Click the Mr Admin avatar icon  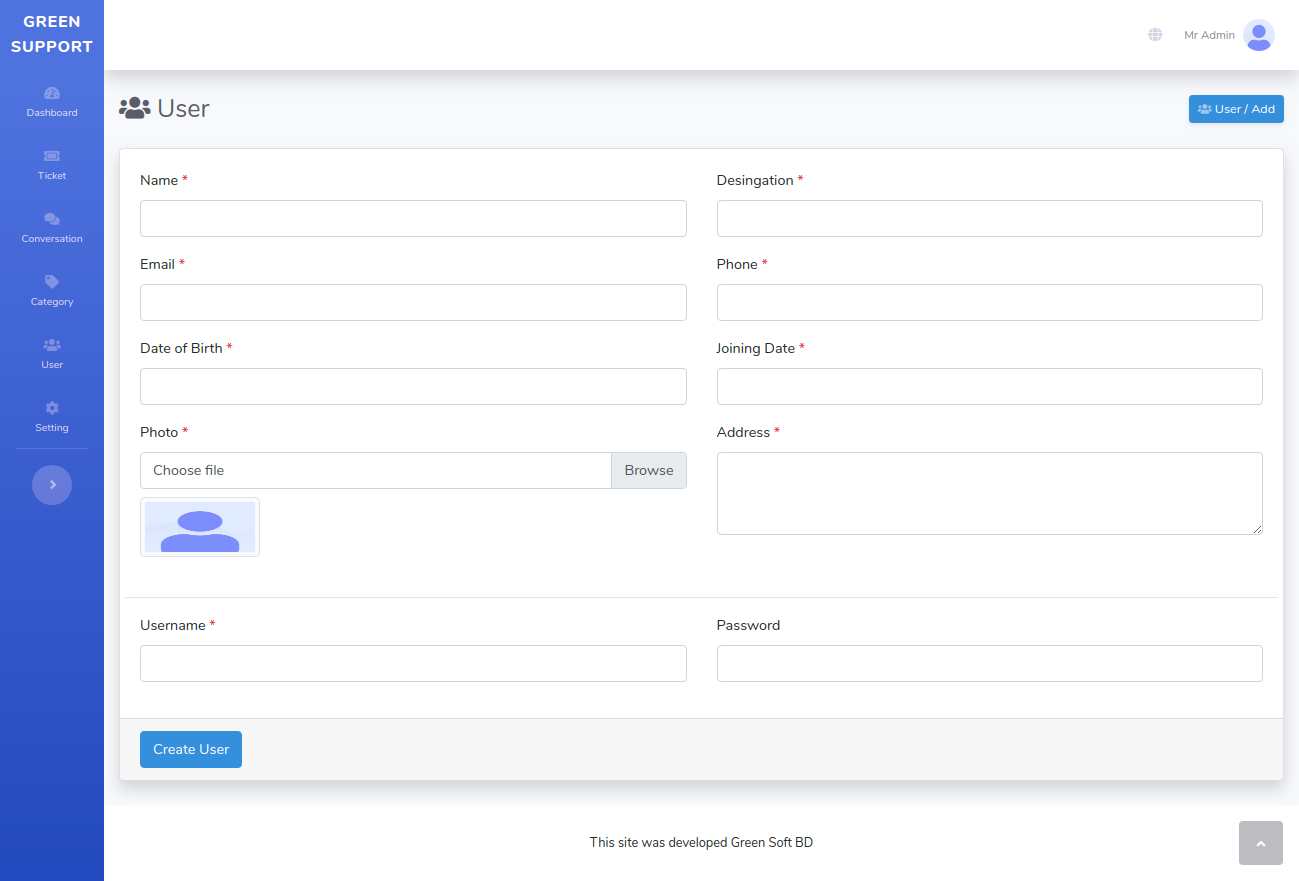click(x=1258, y=35)
